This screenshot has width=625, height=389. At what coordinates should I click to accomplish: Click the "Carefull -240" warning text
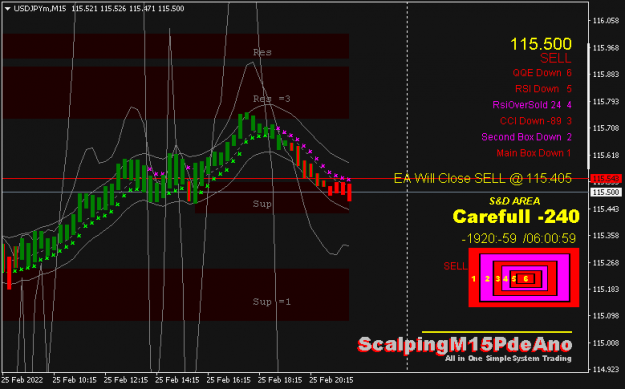(x=516, y=216)
